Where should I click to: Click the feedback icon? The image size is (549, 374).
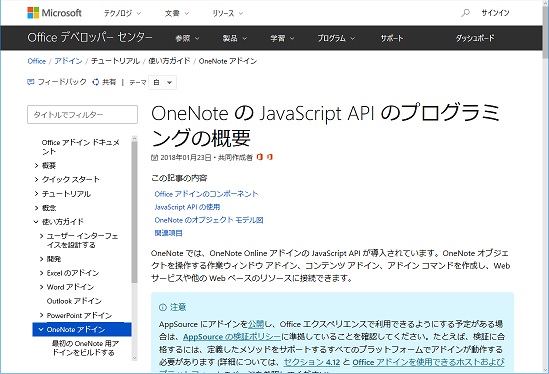[31, 82]
